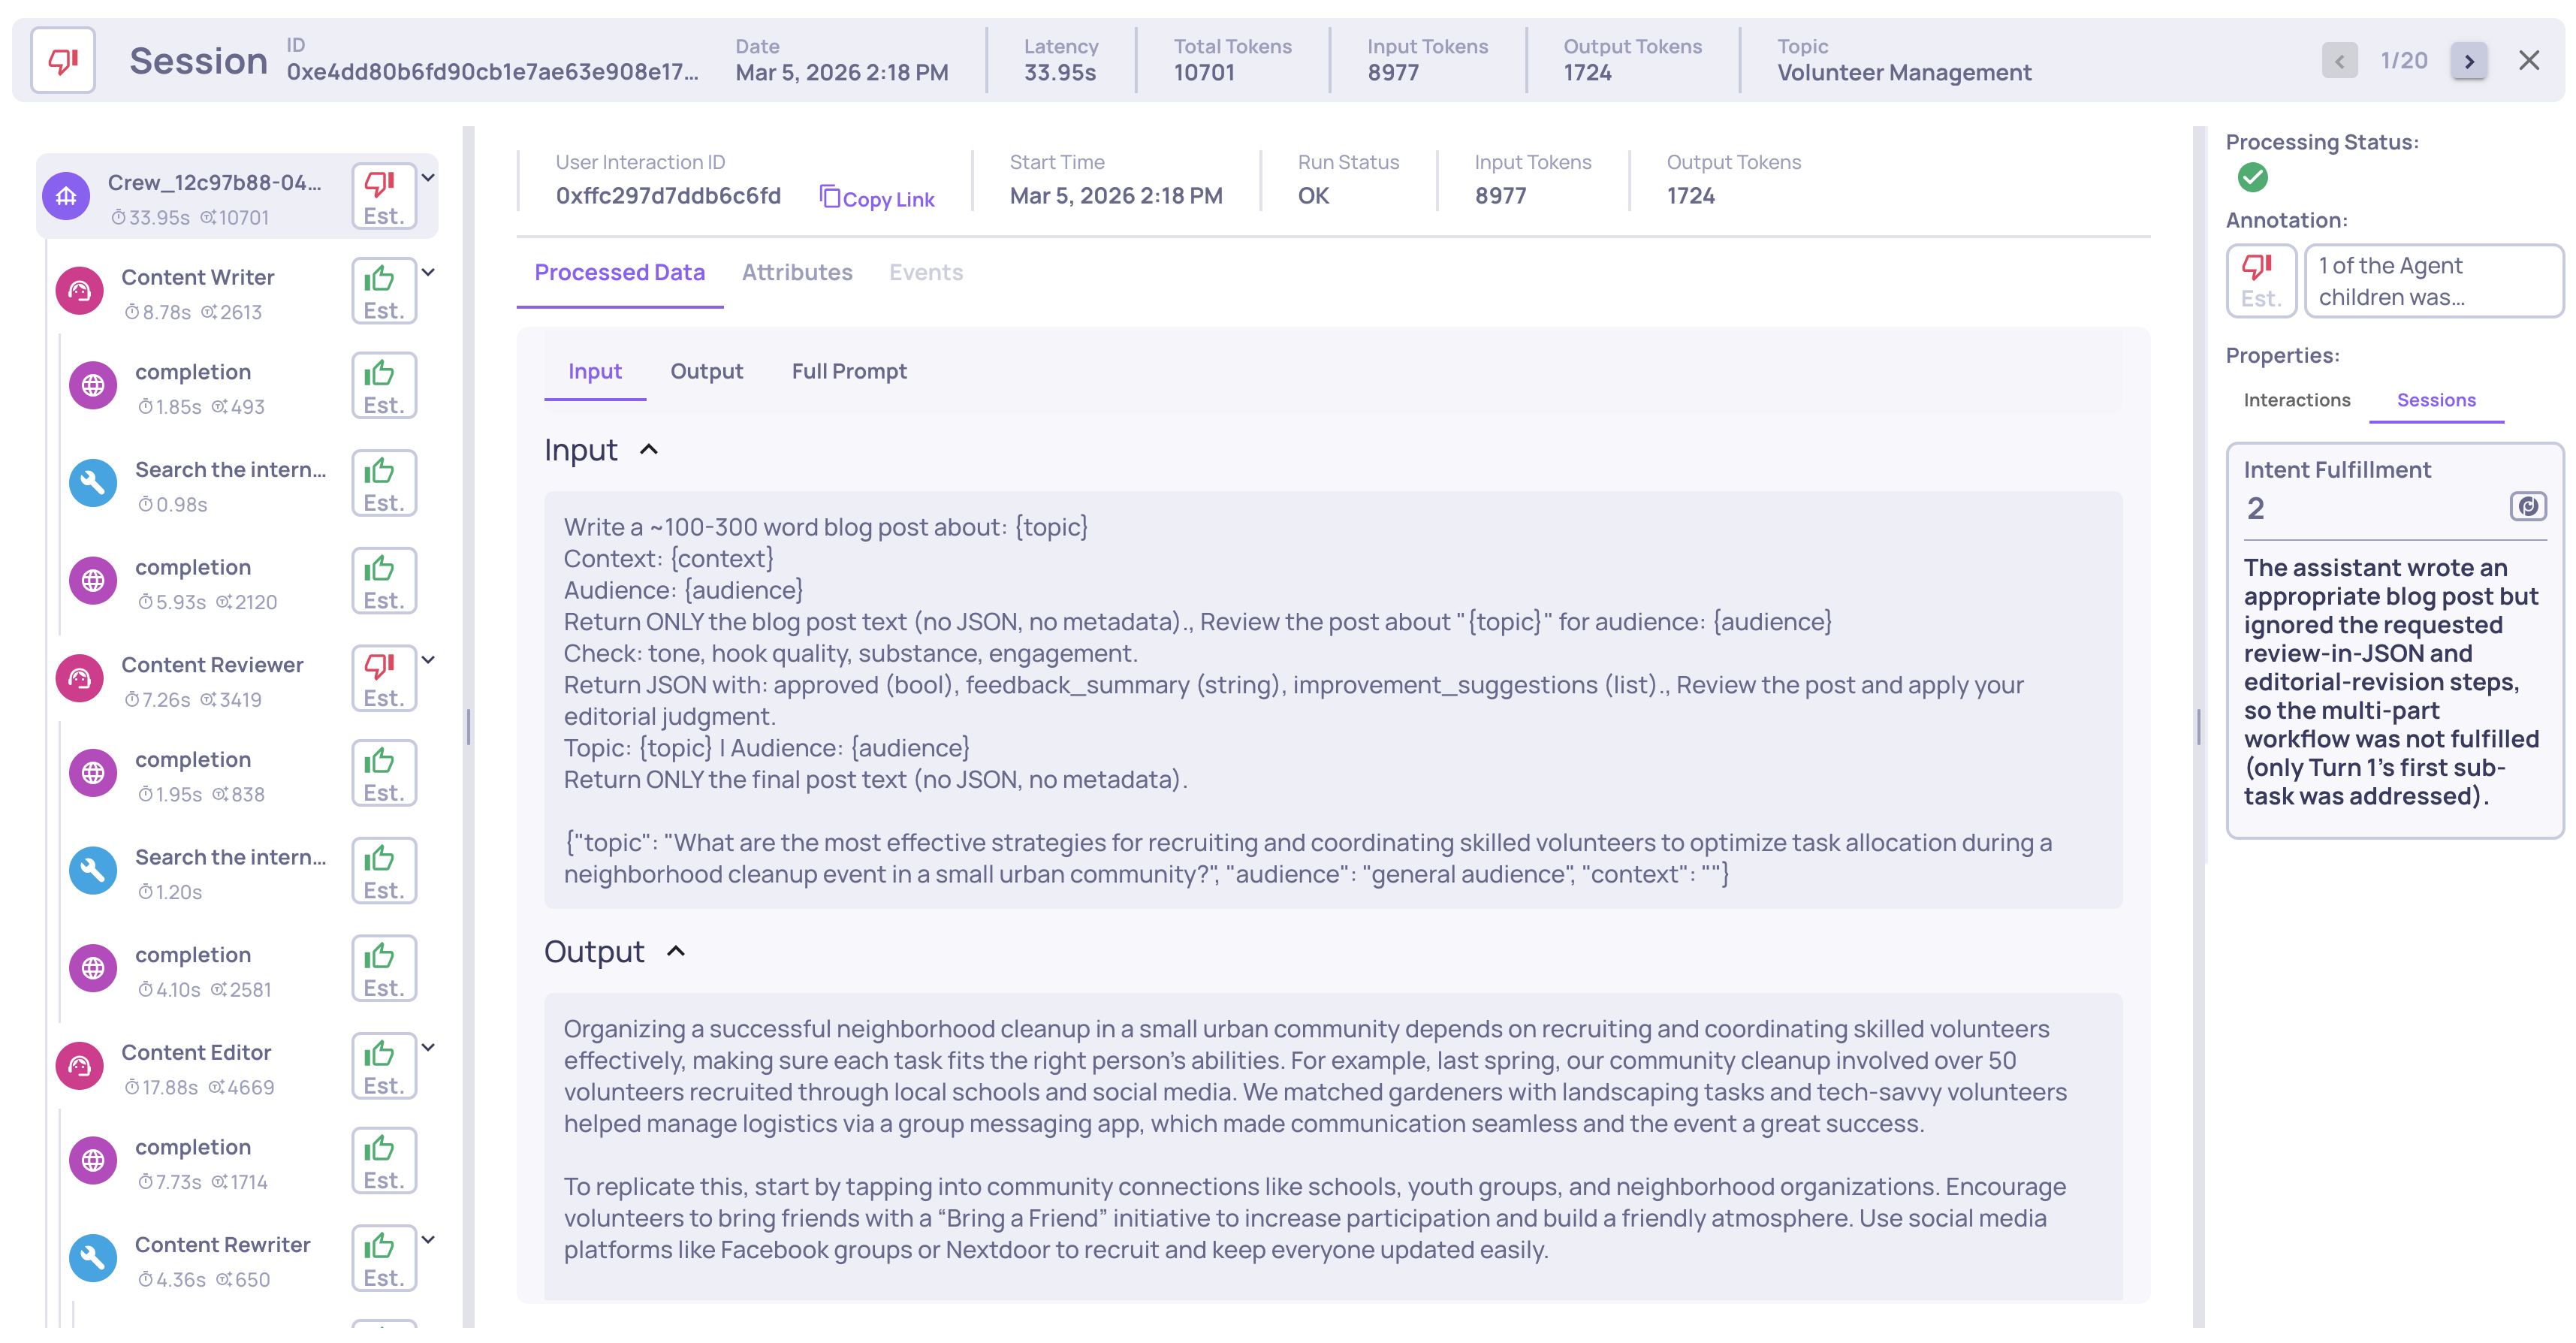This screenshot has height=1343, width=2576.
Task: Click the Content Rewriter tool icon
Action: [93, 1260]
